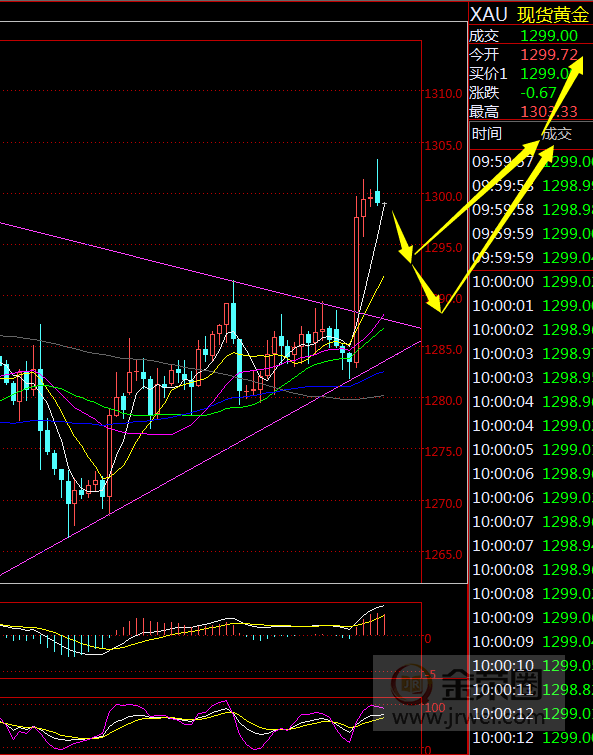Click the 10:00:07 tick priced 1298.94
Screen dimensions: 593x755
point(532,546)
